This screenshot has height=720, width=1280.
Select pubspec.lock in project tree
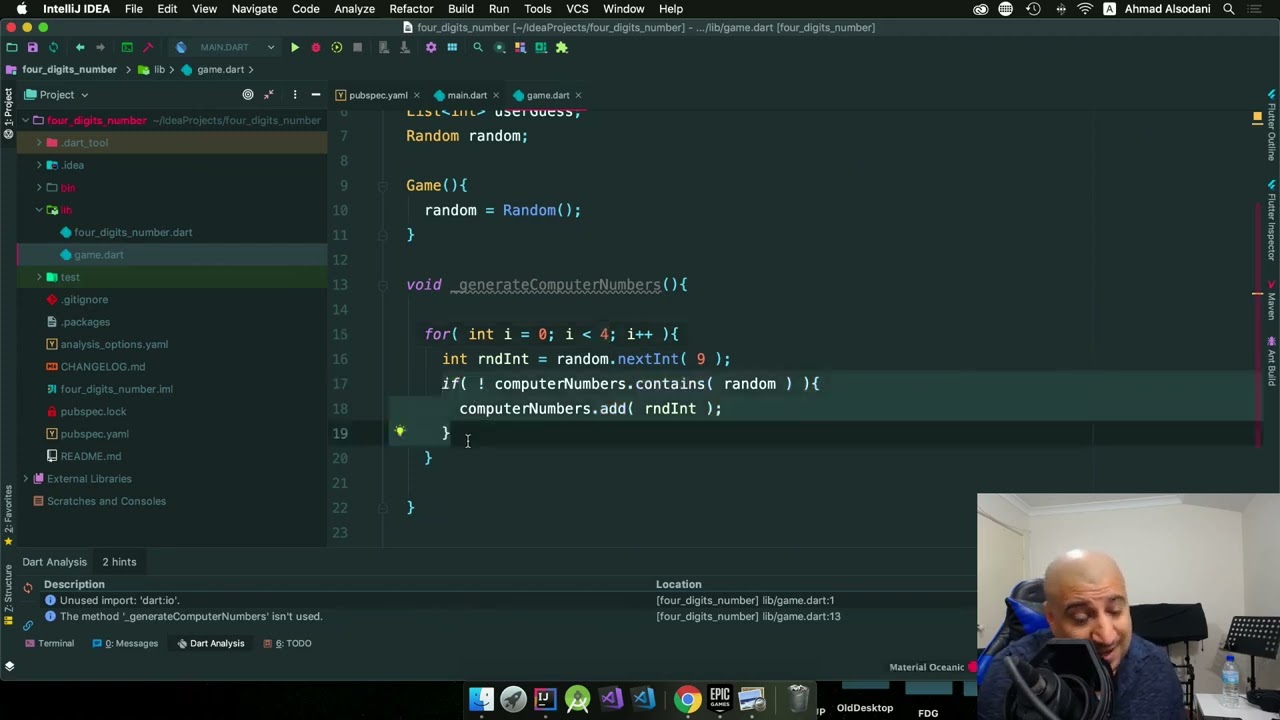coord(93,411)
